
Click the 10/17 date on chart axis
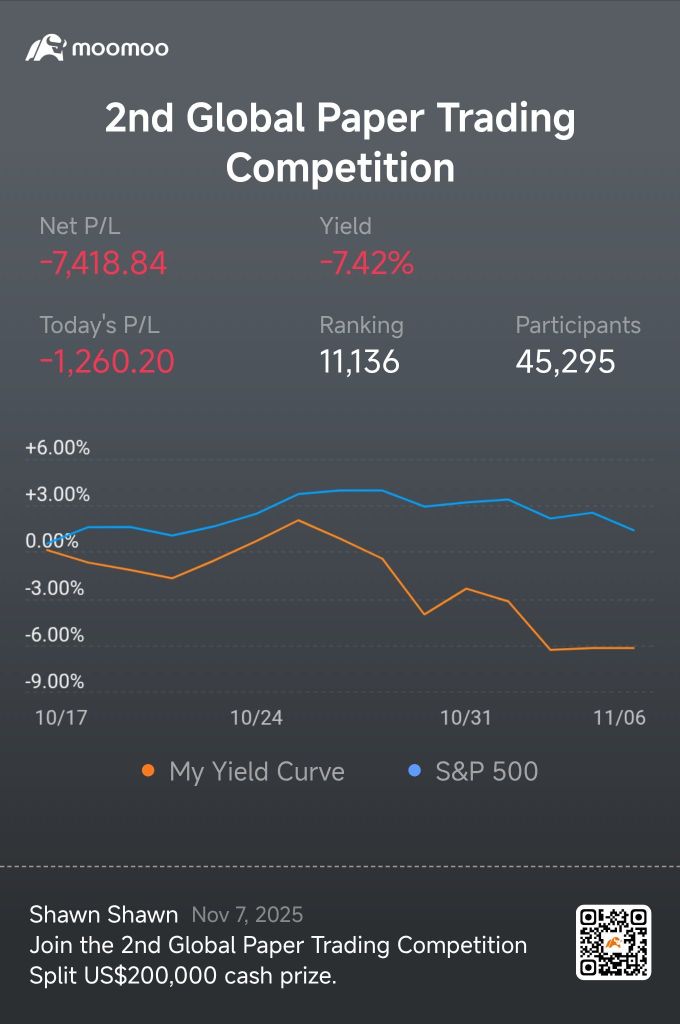pyautogui.click(x=57, y=718)
